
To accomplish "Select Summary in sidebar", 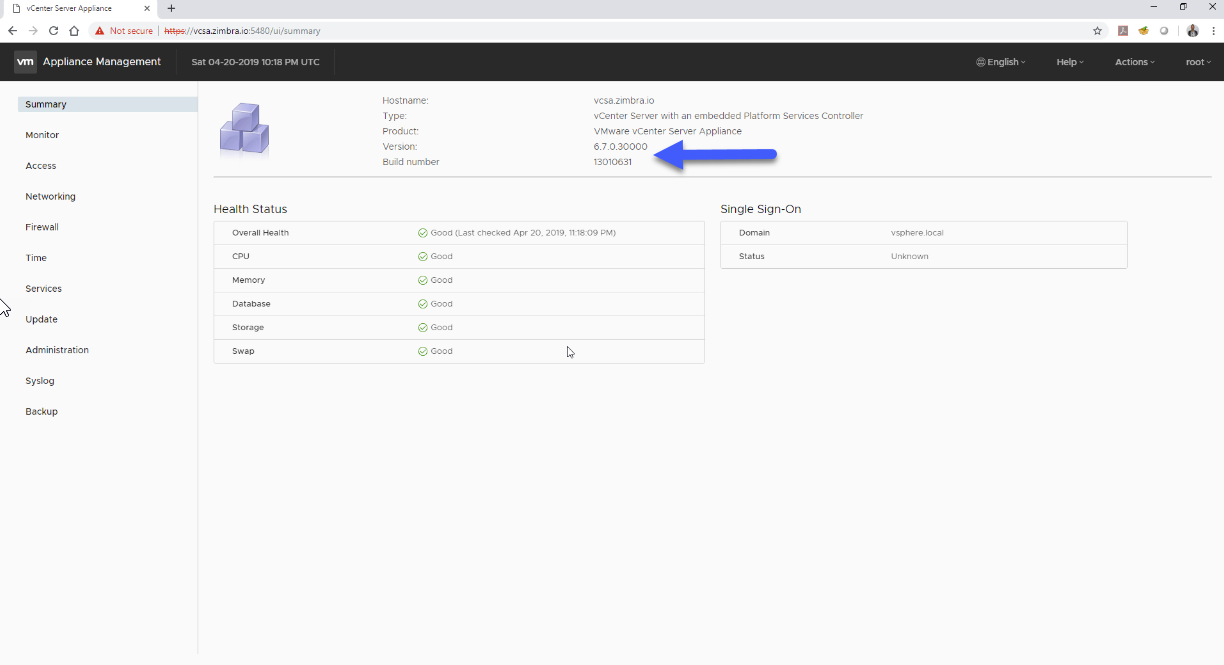I will pos(108,104).
